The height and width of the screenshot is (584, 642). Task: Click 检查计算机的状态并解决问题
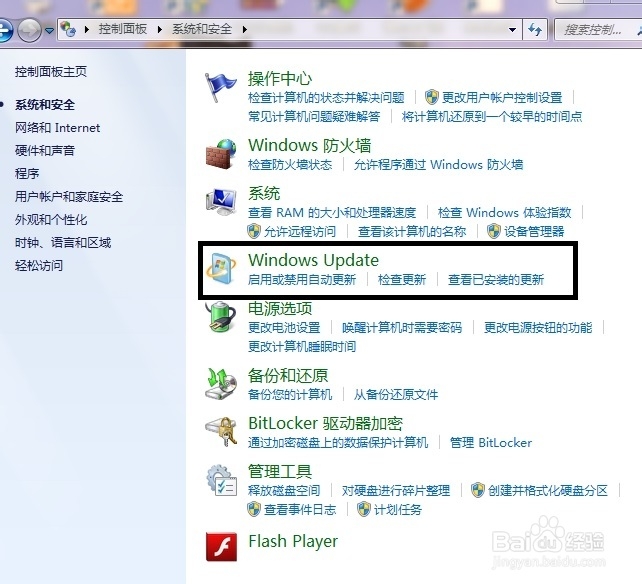(326, 97)
